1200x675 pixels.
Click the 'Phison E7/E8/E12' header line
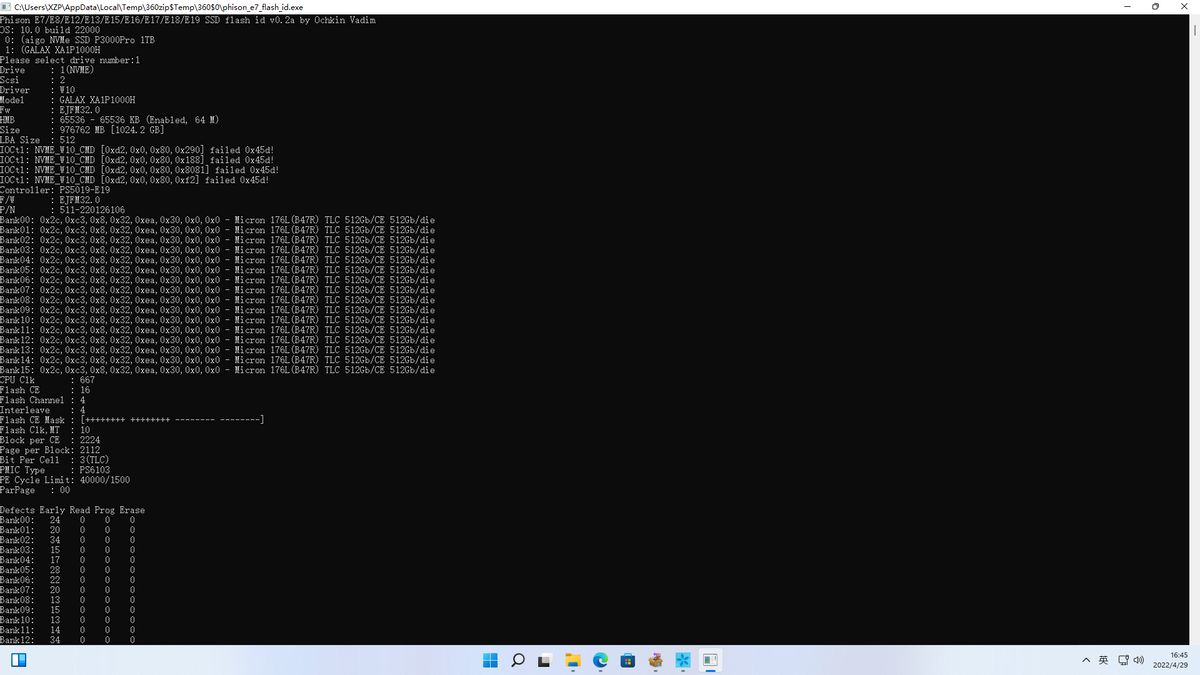coord(188,20)
